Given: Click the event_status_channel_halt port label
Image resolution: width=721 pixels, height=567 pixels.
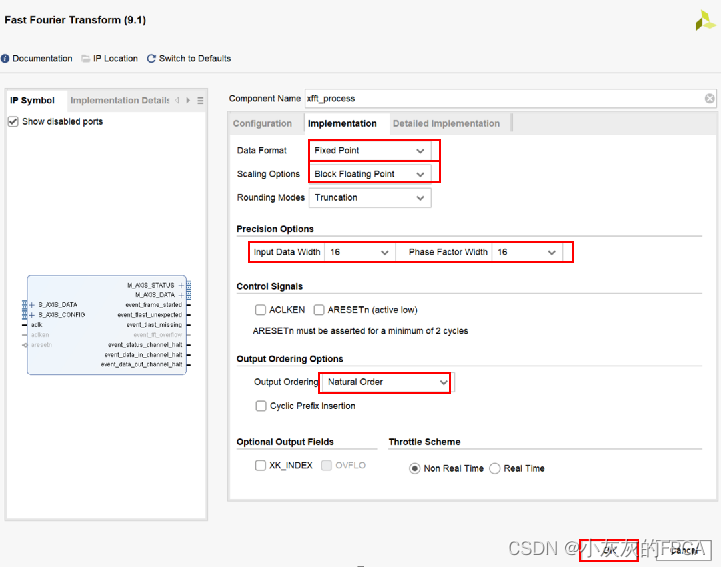Looking at the screenshot, I should point(145,345).
